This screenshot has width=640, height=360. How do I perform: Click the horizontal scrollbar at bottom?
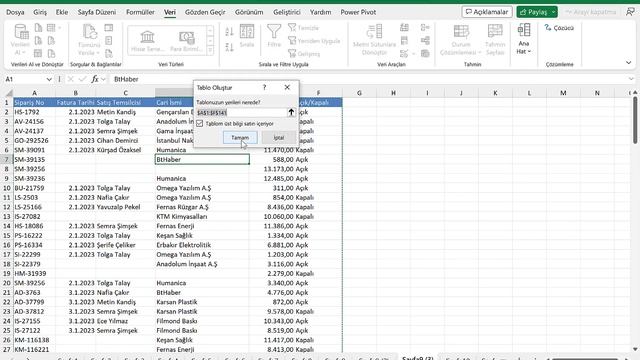pos(584,358)
